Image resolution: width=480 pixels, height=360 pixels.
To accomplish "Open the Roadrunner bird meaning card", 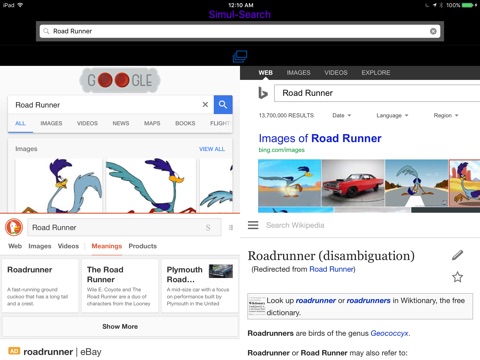I will point(40,286).
